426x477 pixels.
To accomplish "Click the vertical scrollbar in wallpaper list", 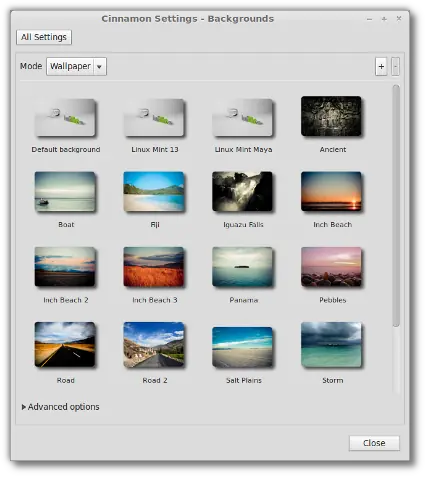I will tap(396, 206).
